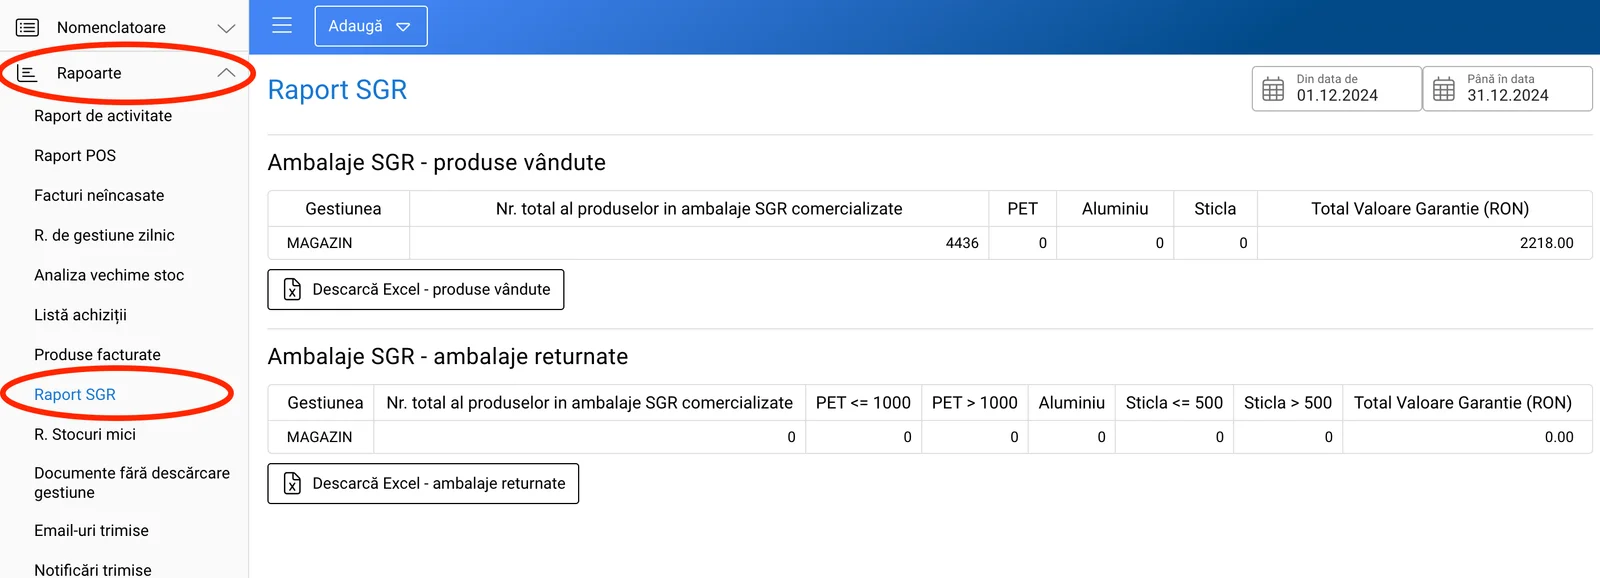The width and height of the screenshot is (1600, 578).
Task: Click the value 4436 in sold products table
Action: tap(962, 243)
